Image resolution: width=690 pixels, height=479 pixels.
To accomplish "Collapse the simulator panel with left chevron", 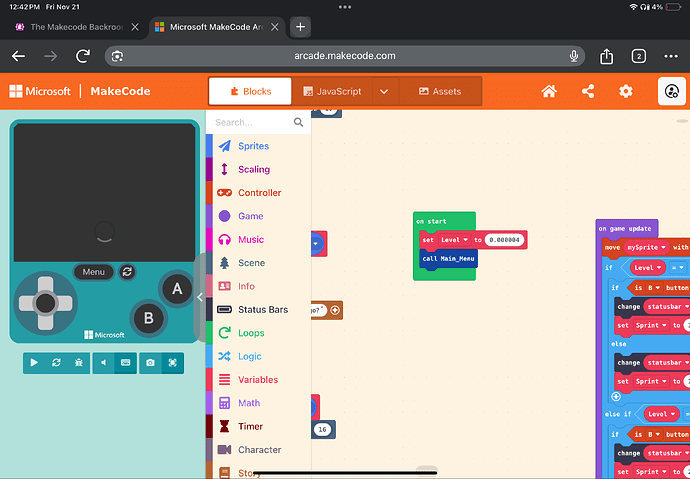I will (200, 297).
